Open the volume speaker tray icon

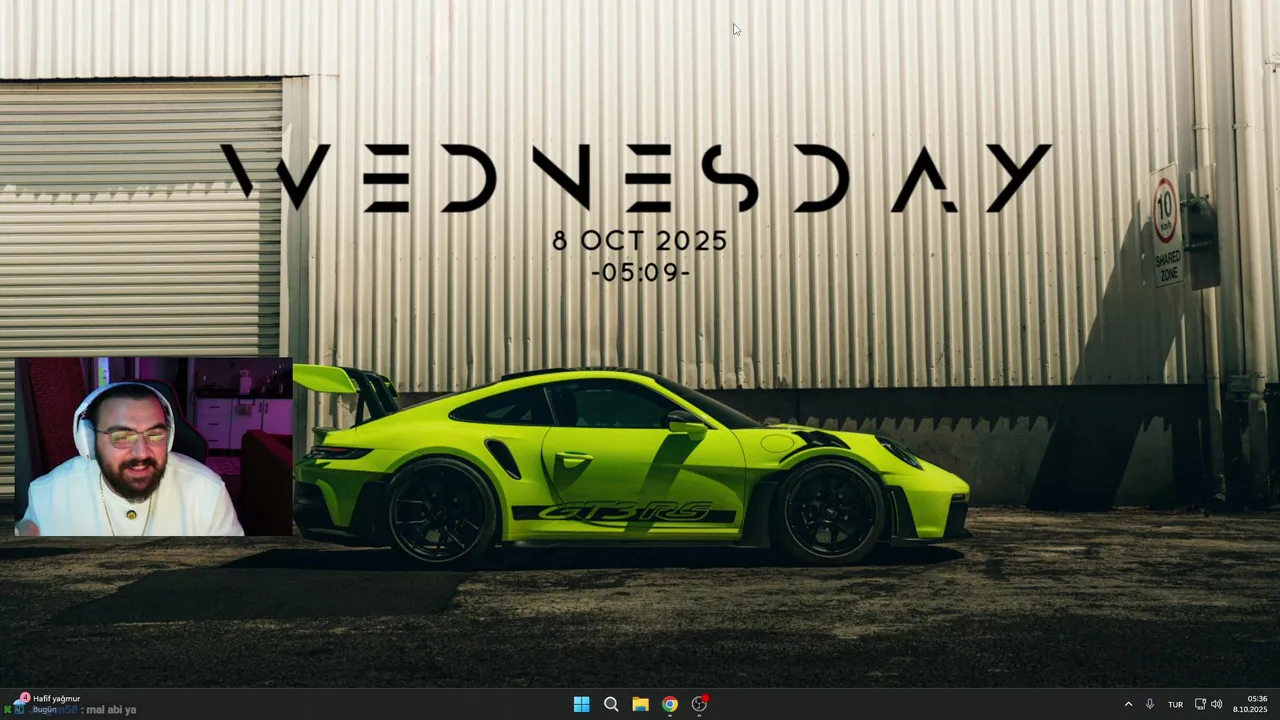pos(1216,704)
